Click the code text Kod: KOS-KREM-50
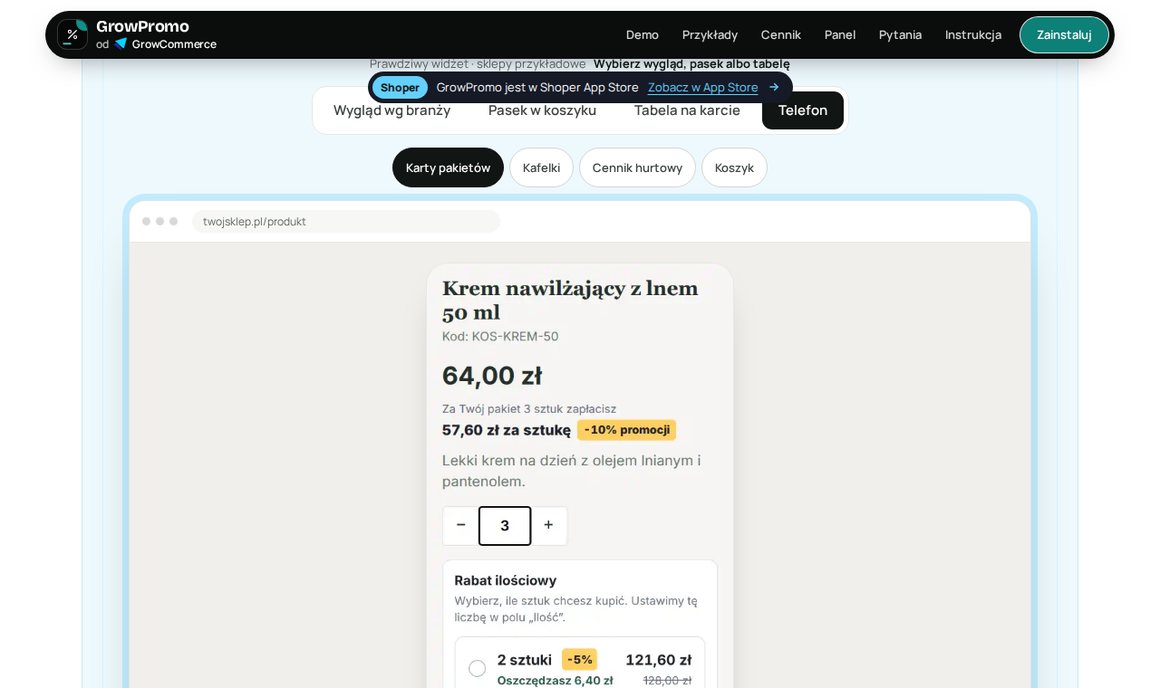 tap(500, 337)
